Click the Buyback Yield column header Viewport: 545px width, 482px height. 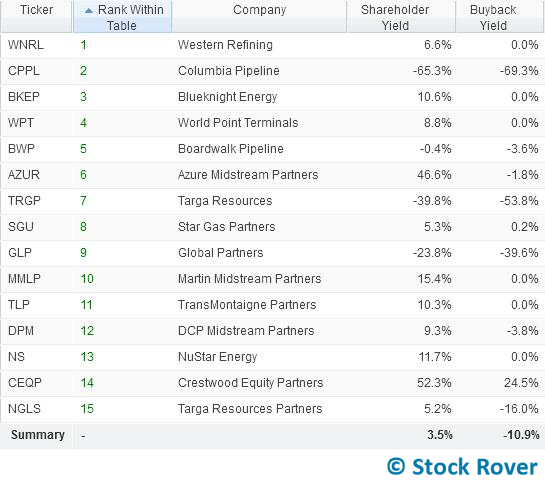[493, 17]
